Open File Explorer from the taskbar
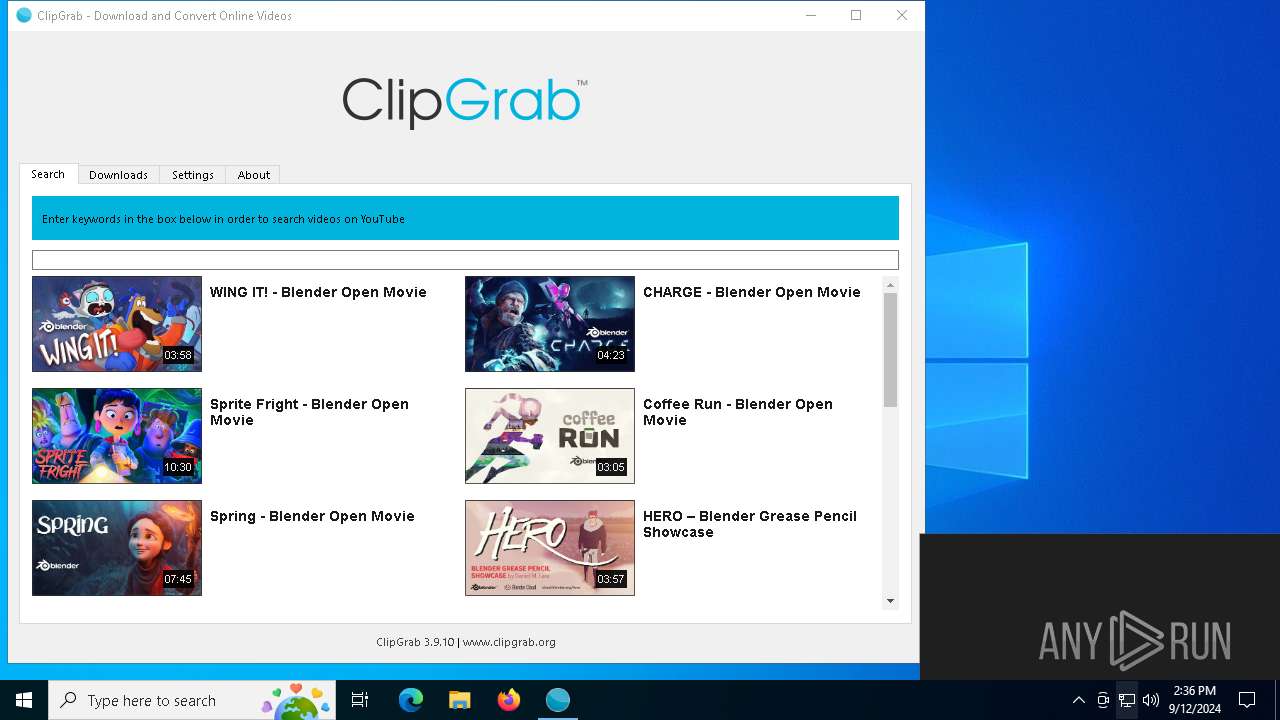The height and width of the screenshot is (720, 1280). click(460, 700)
